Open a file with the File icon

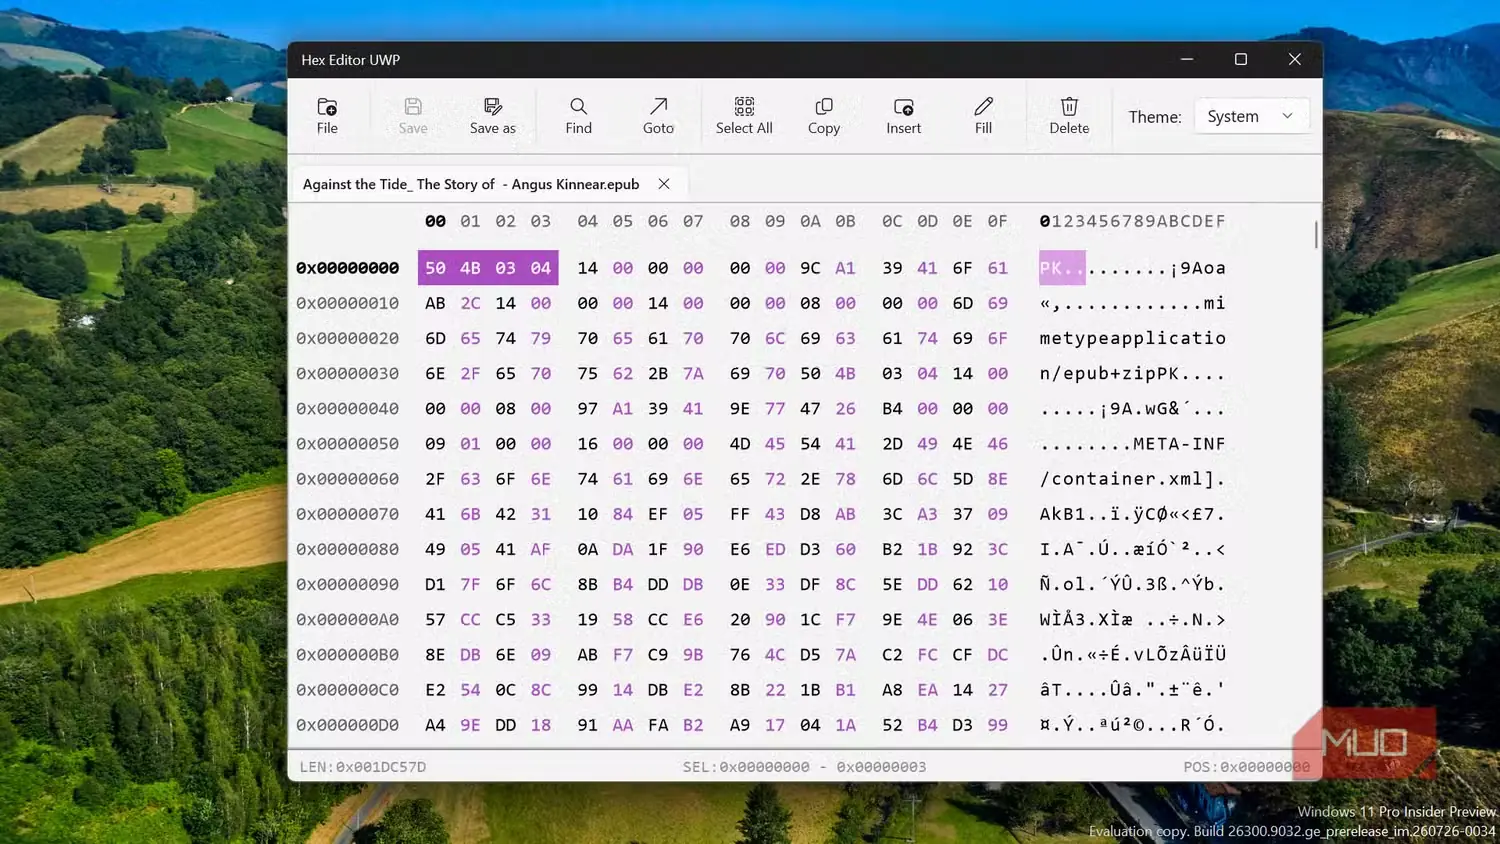point(327,116)
